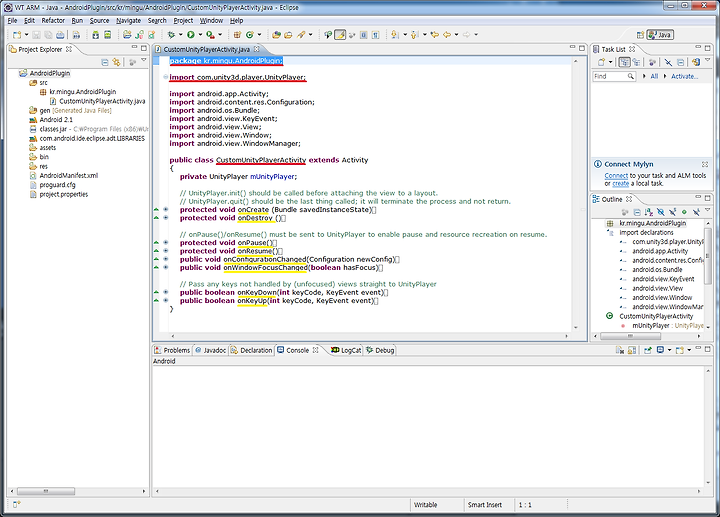
Task: Click Collapse All icon in Task List
Action: pos(681,62)
